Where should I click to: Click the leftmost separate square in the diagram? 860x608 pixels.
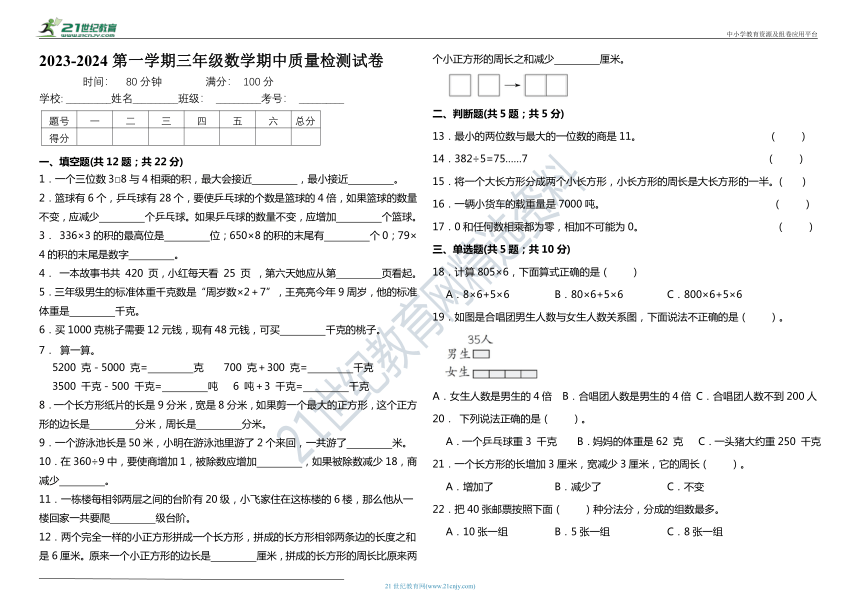460,86
